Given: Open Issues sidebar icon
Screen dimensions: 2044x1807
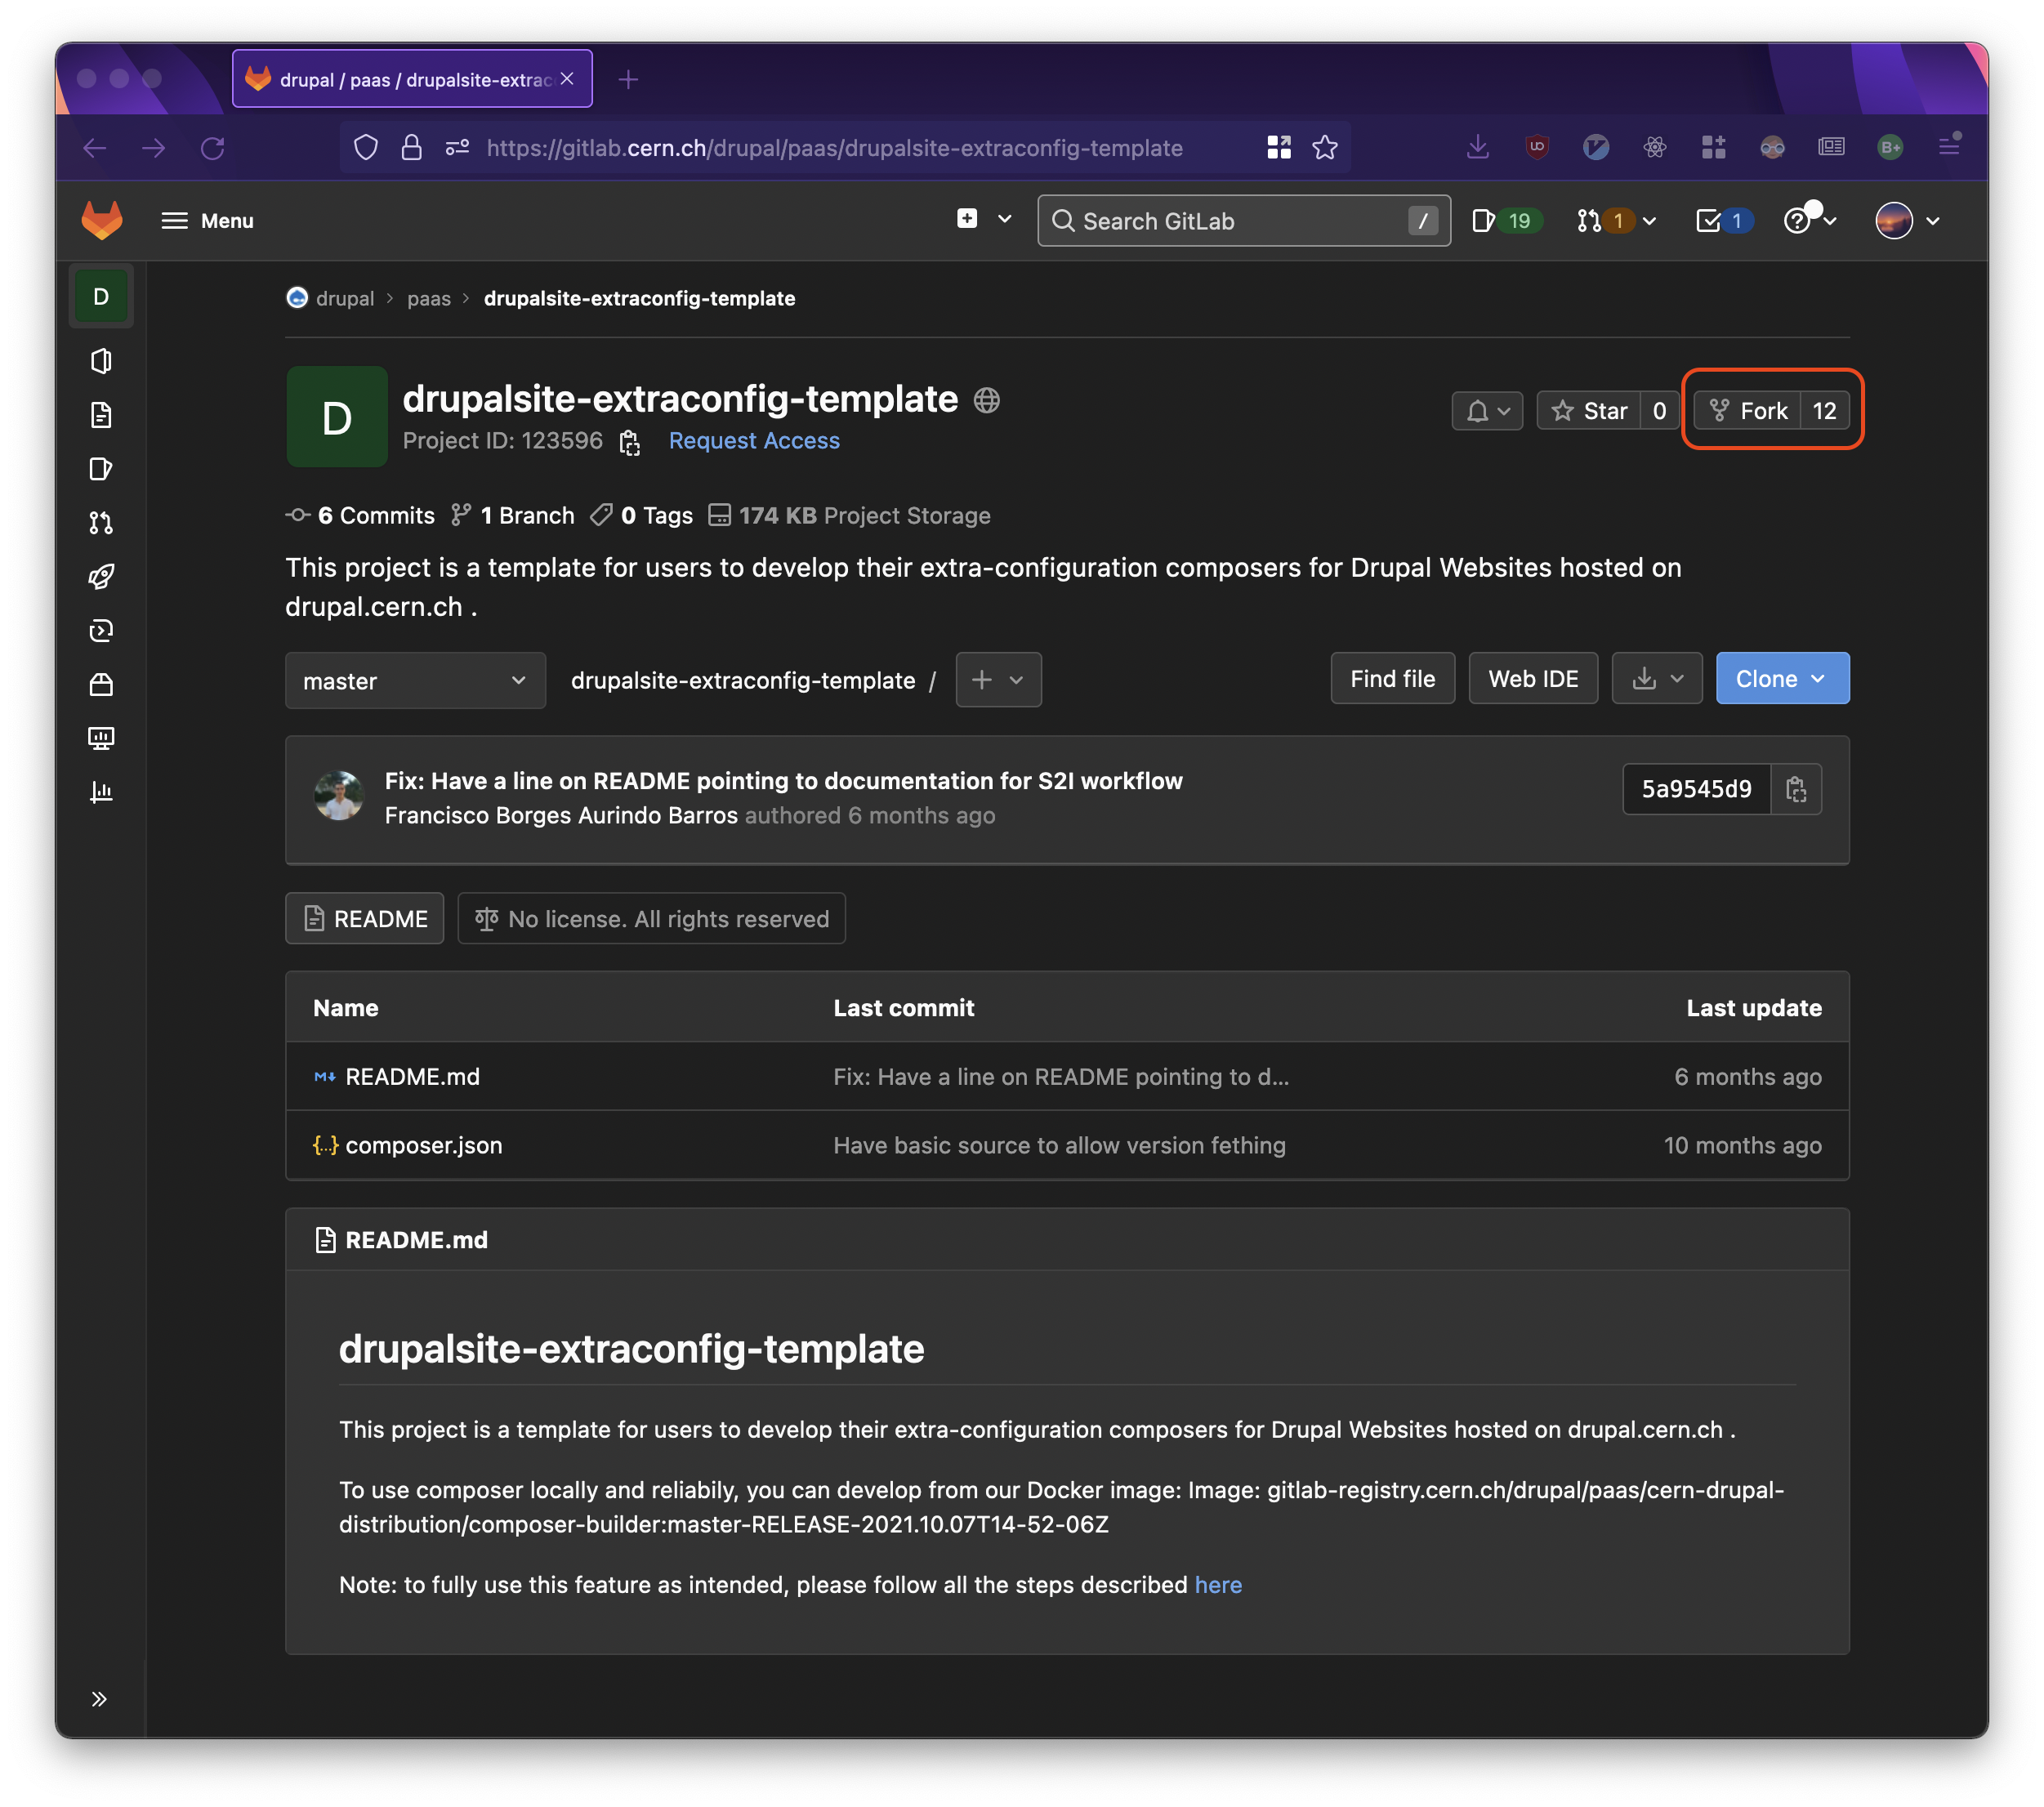Looking at the screenshot, I should 101,469.
